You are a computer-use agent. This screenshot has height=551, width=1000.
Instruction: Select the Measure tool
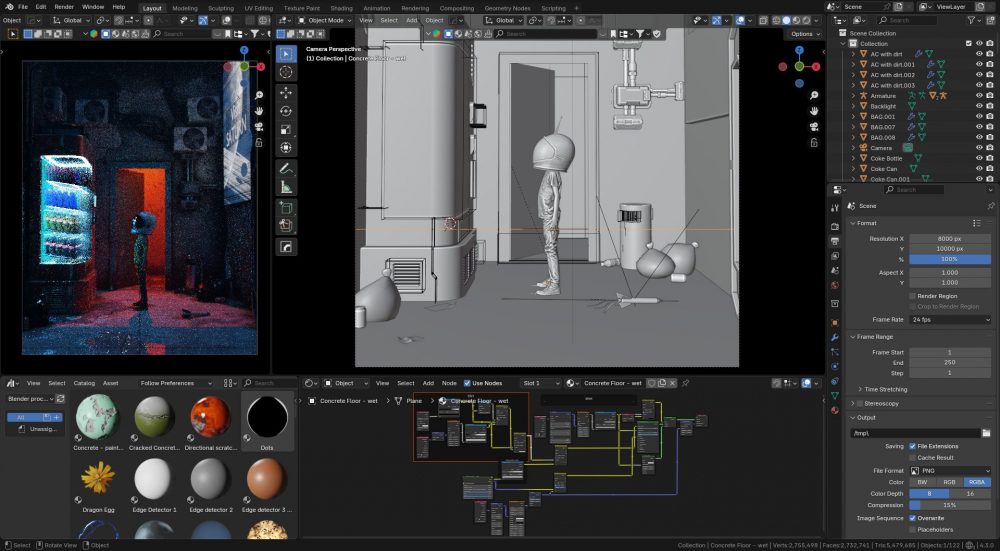pos(286,187)
